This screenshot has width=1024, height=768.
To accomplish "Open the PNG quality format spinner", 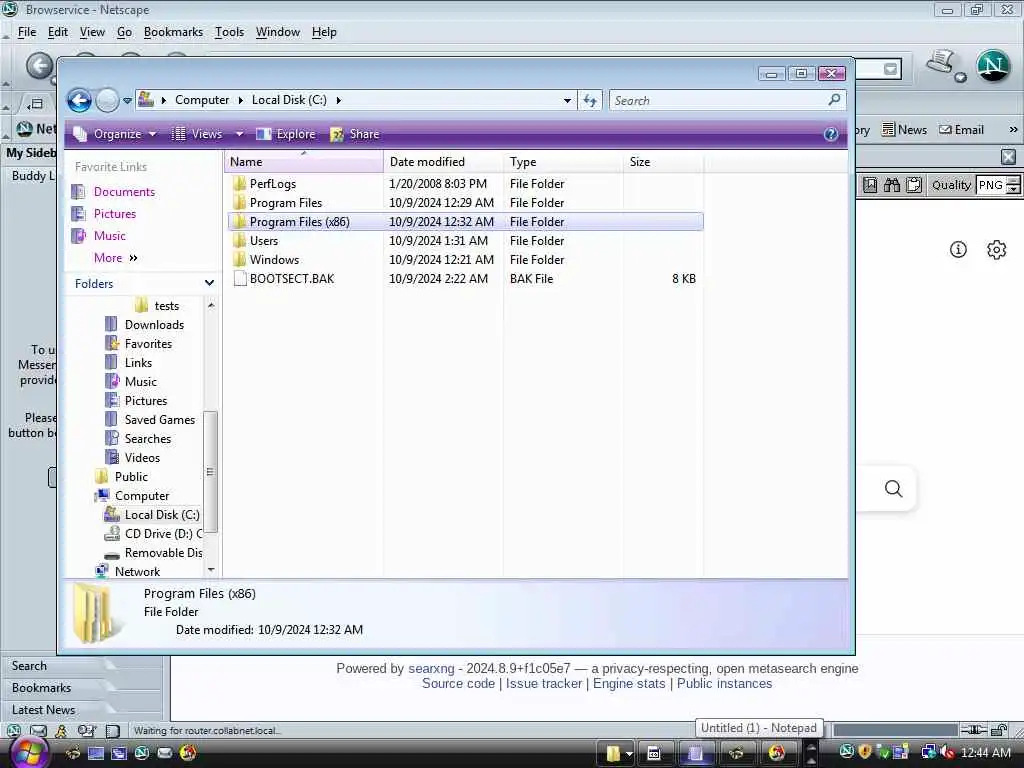I will click(x=1012, y=185).
